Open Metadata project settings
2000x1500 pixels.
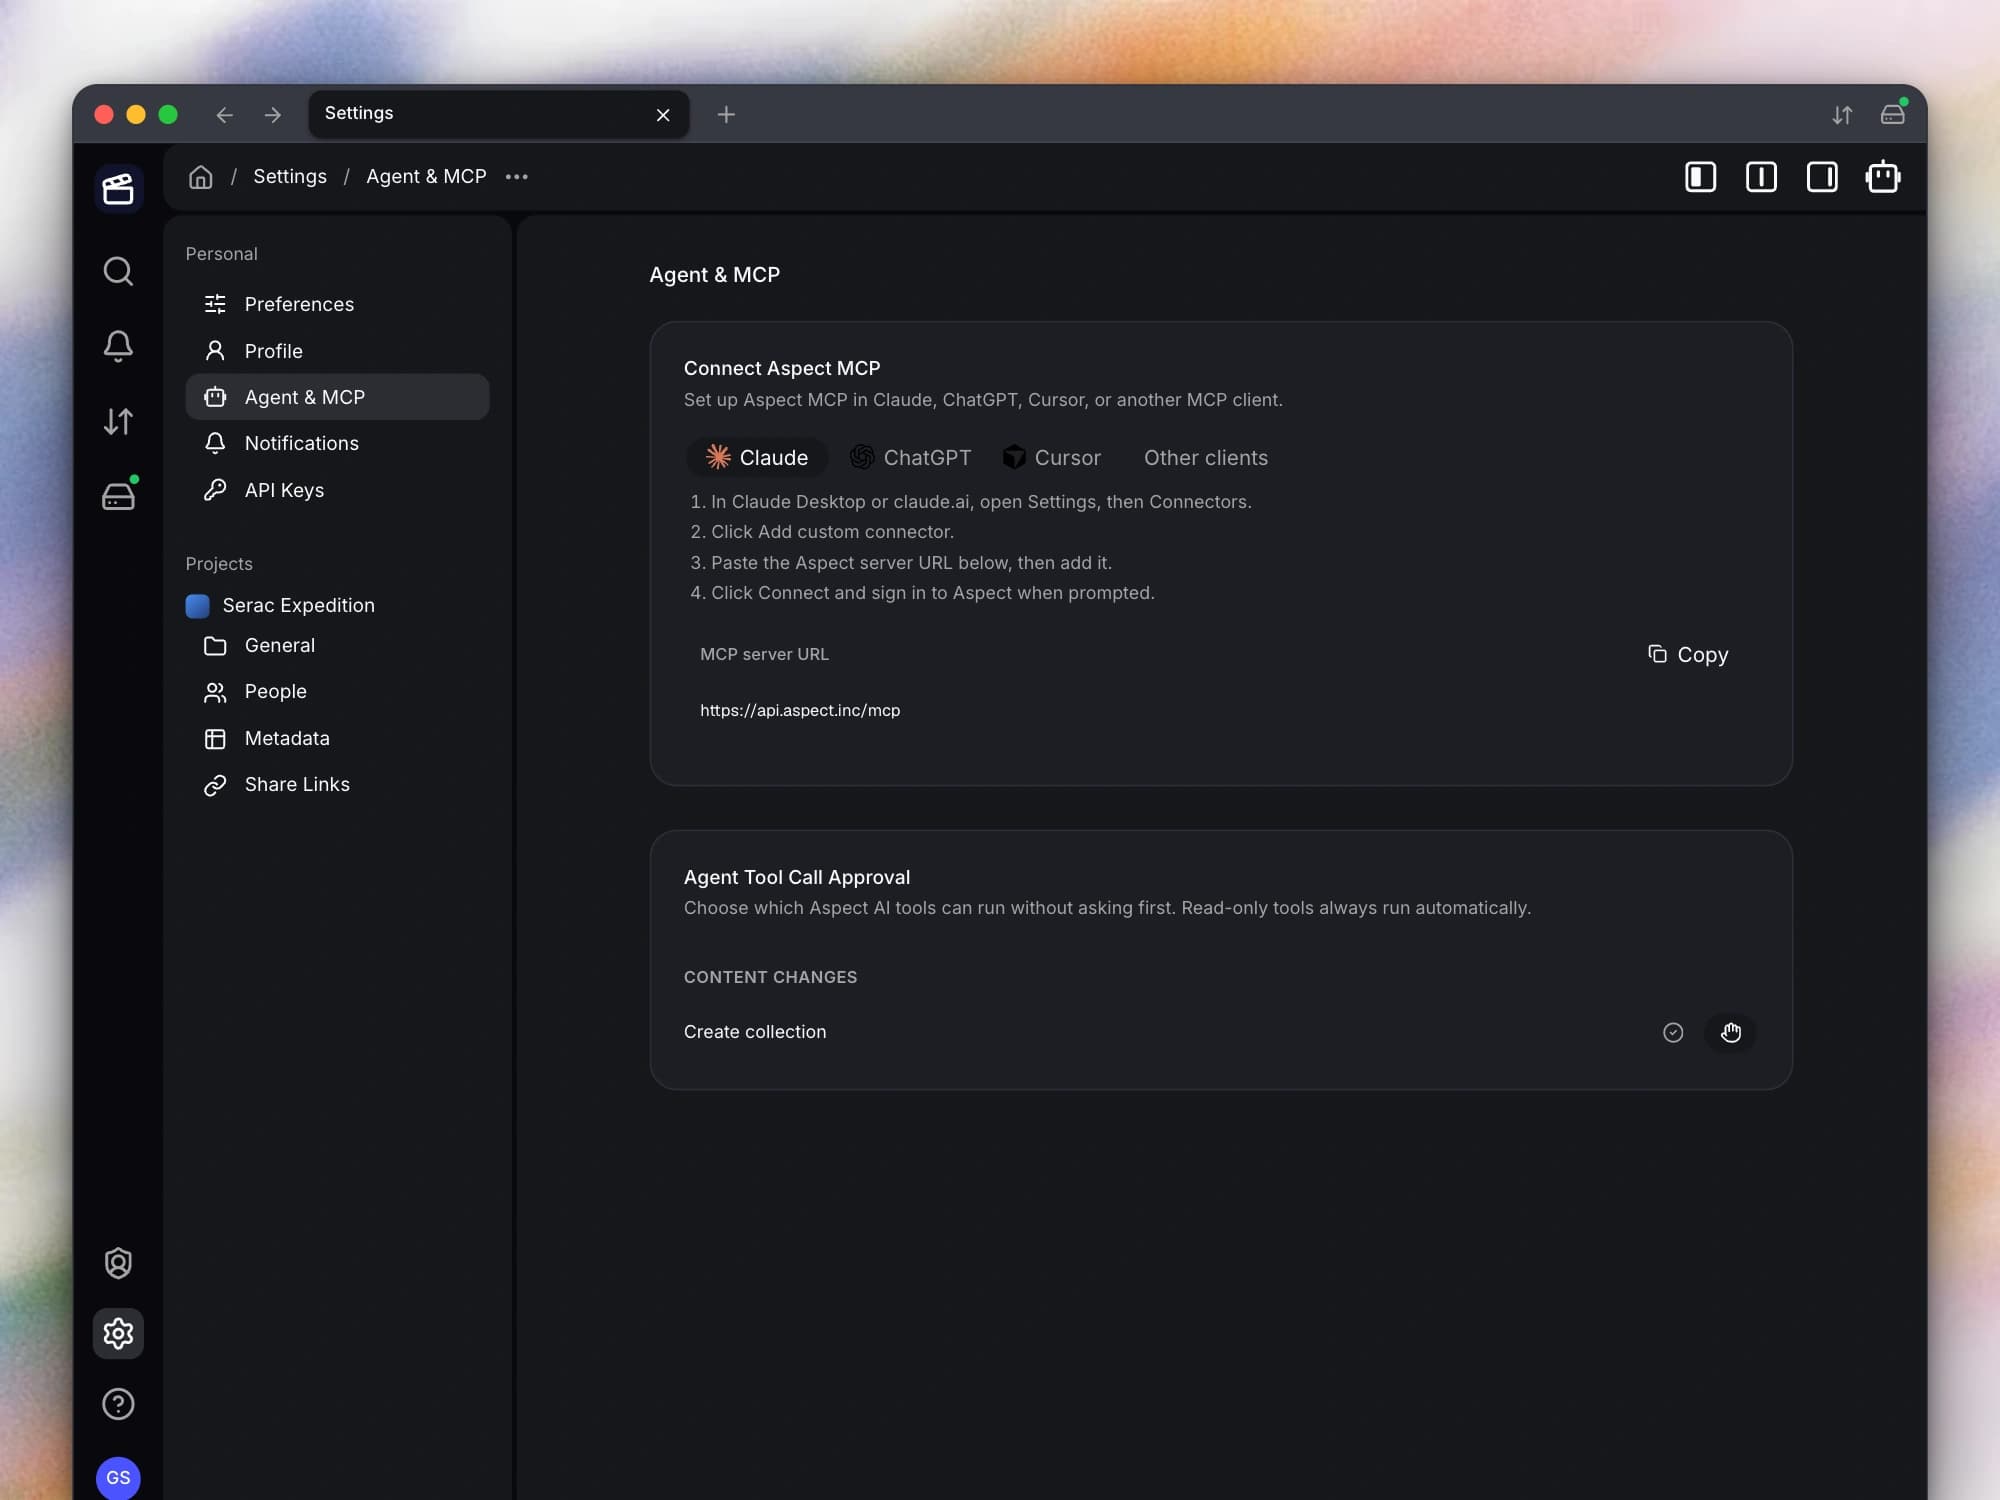coord(337,738)
